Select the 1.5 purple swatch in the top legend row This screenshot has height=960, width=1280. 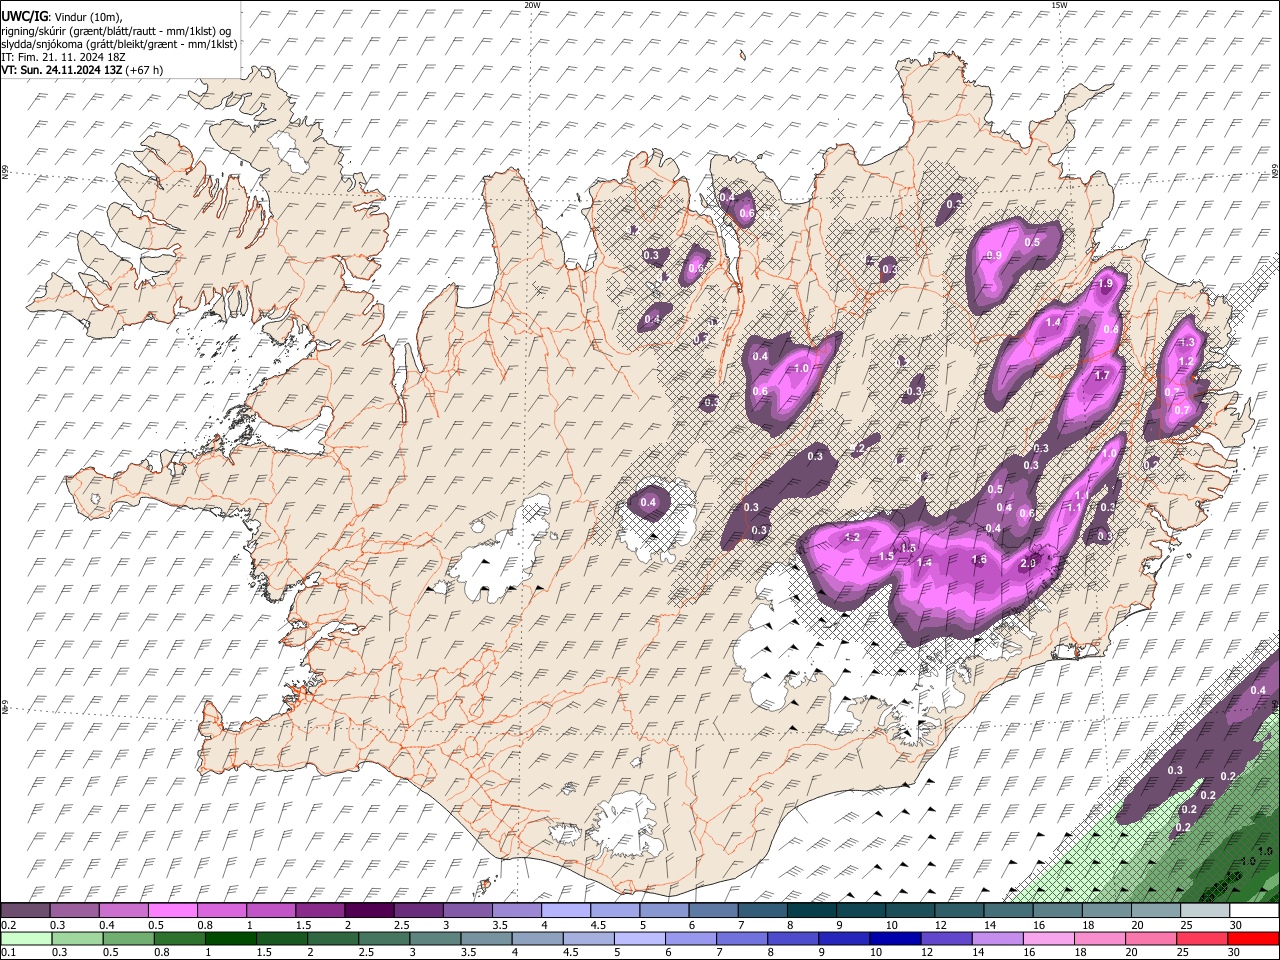(320, 911)
